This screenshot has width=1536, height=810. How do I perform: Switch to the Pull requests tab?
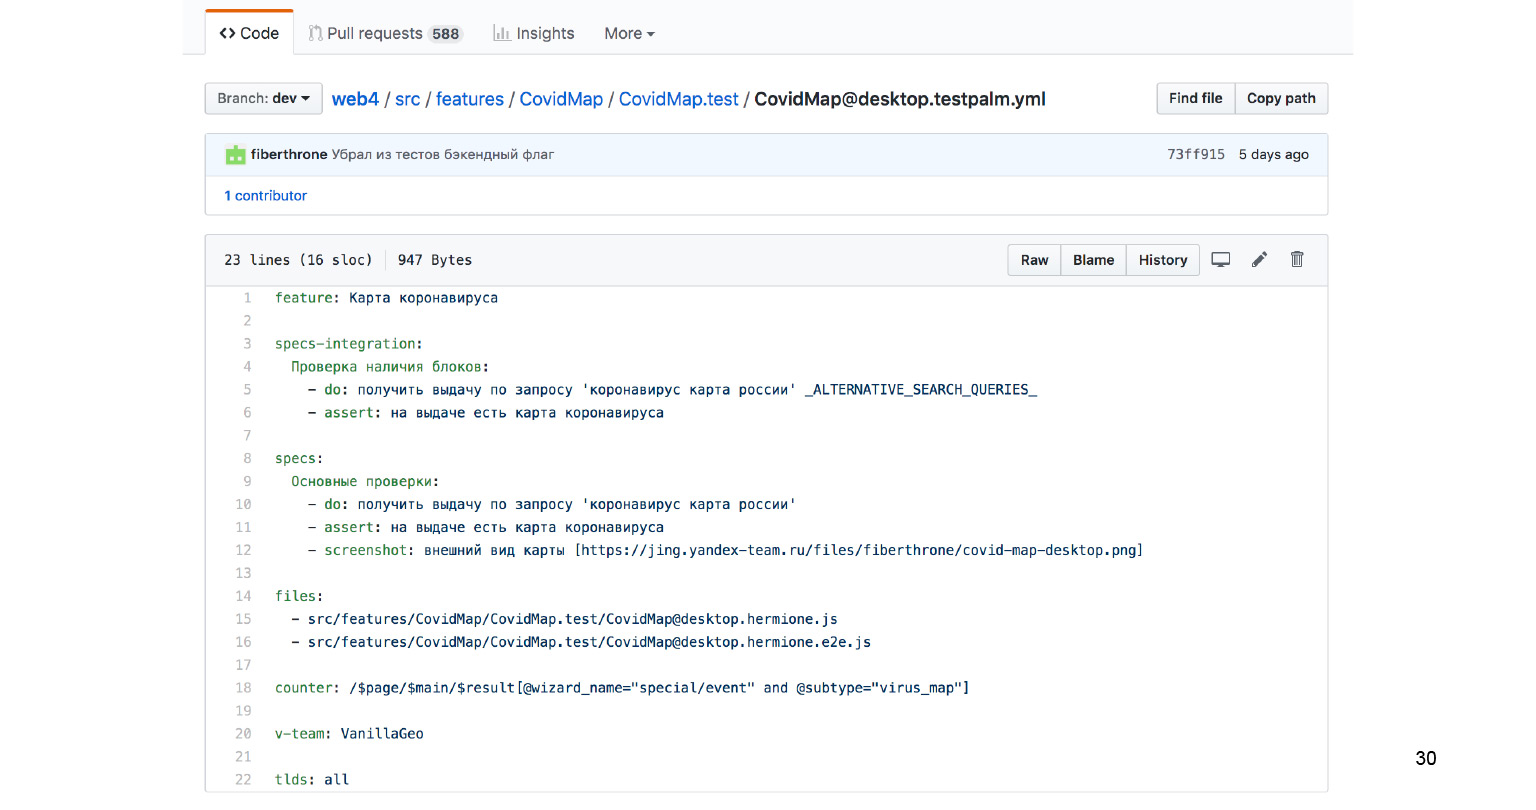coord(384,33)
